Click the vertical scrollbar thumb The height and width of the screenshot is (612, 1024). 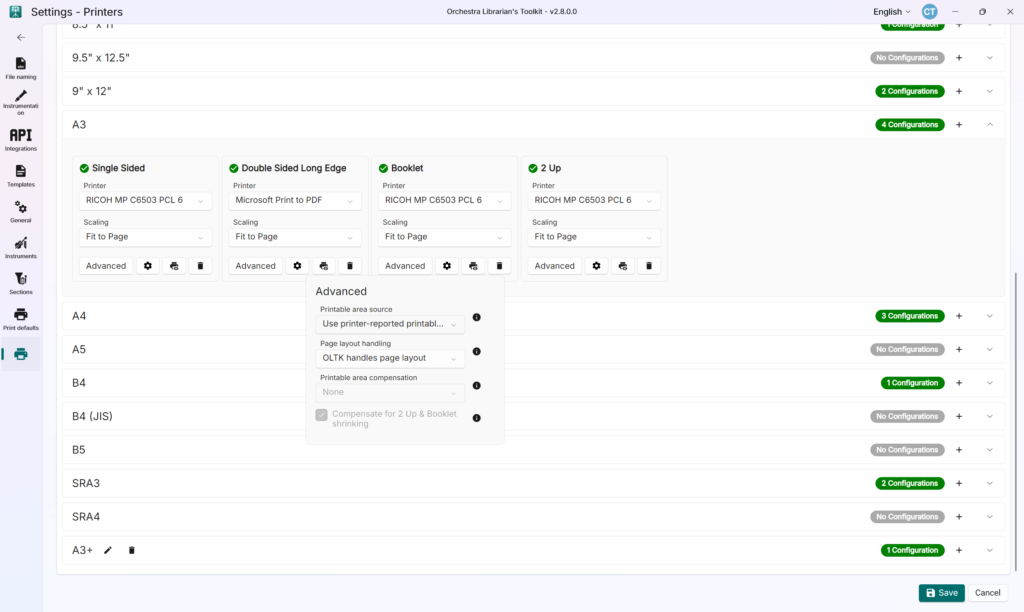[1016, 421]
